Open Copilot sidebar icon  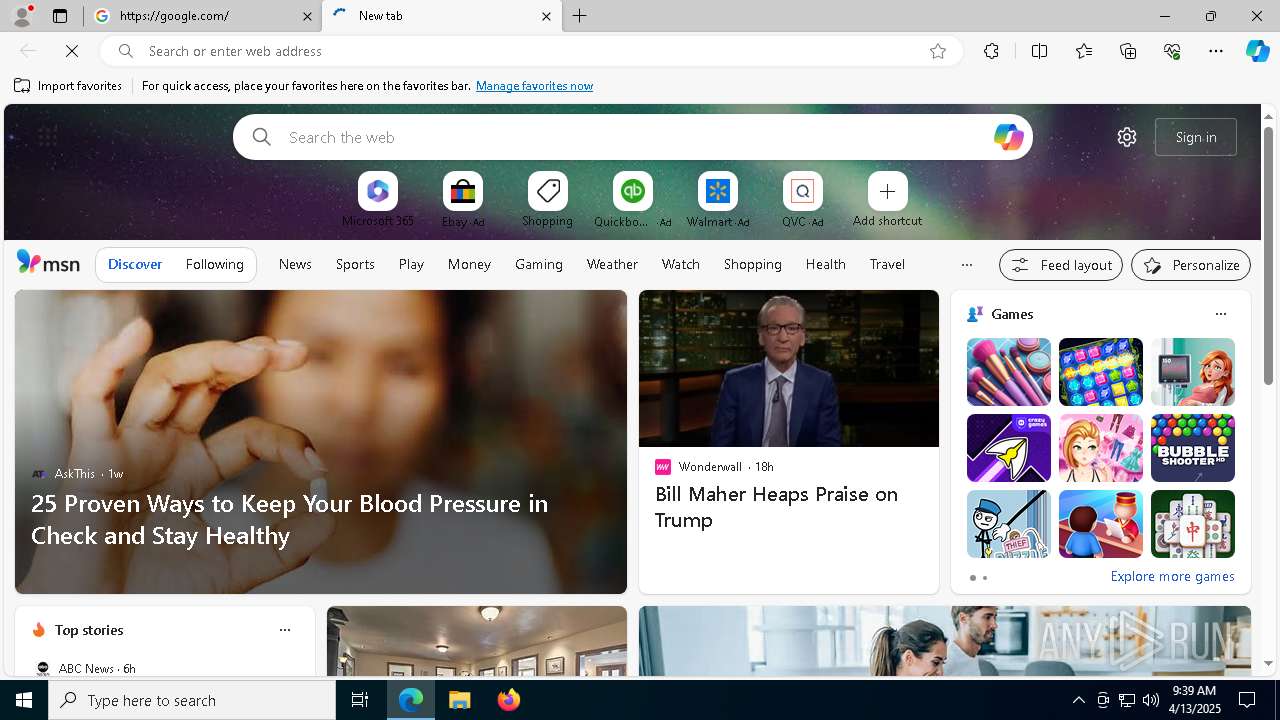click(1258, 51)
